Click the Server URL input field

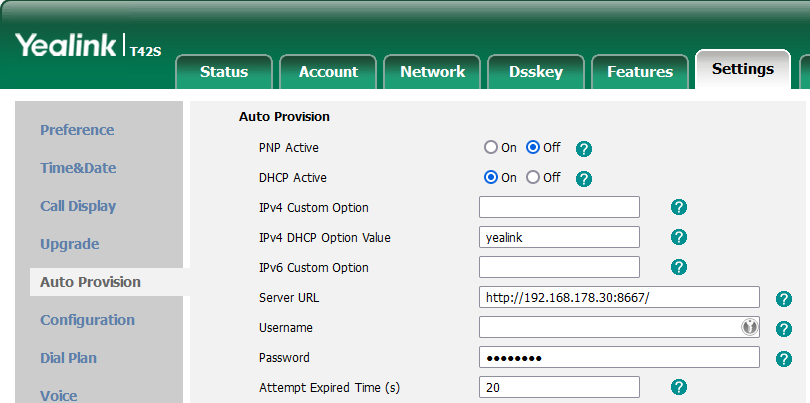[619, 297]
